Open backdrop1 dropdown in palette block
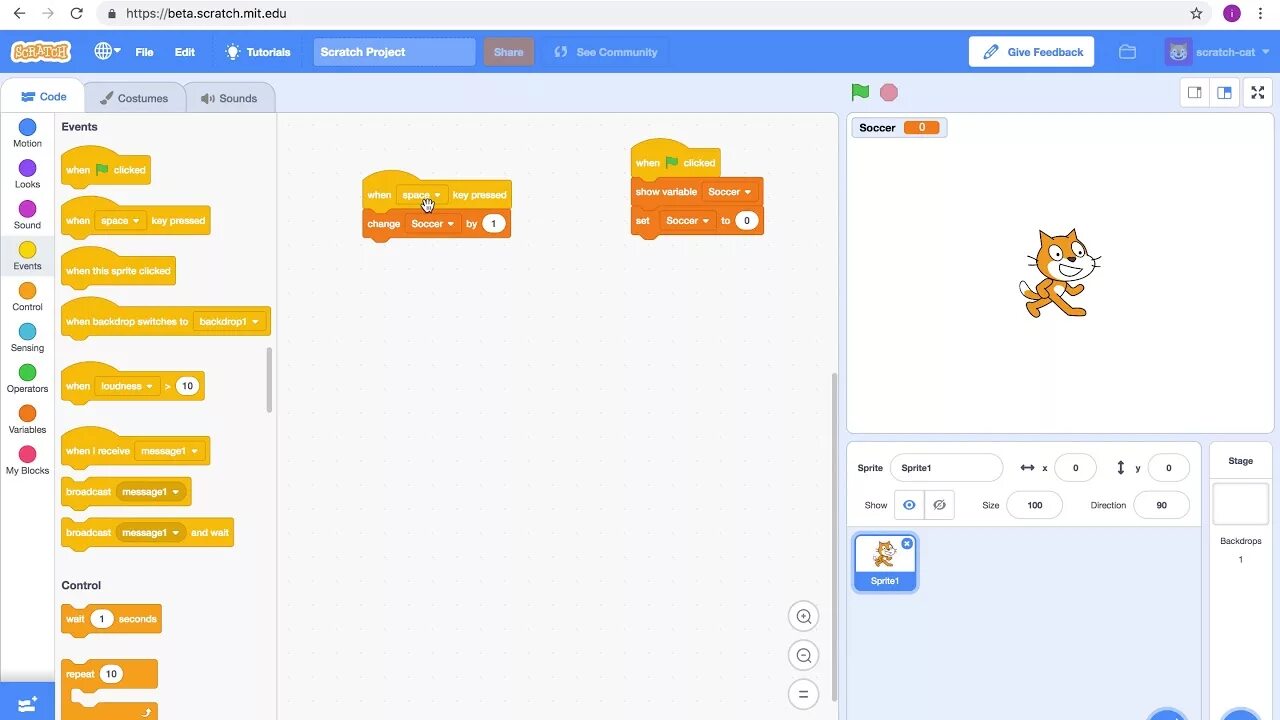The image size is (1280, 720). click(230, 322)
